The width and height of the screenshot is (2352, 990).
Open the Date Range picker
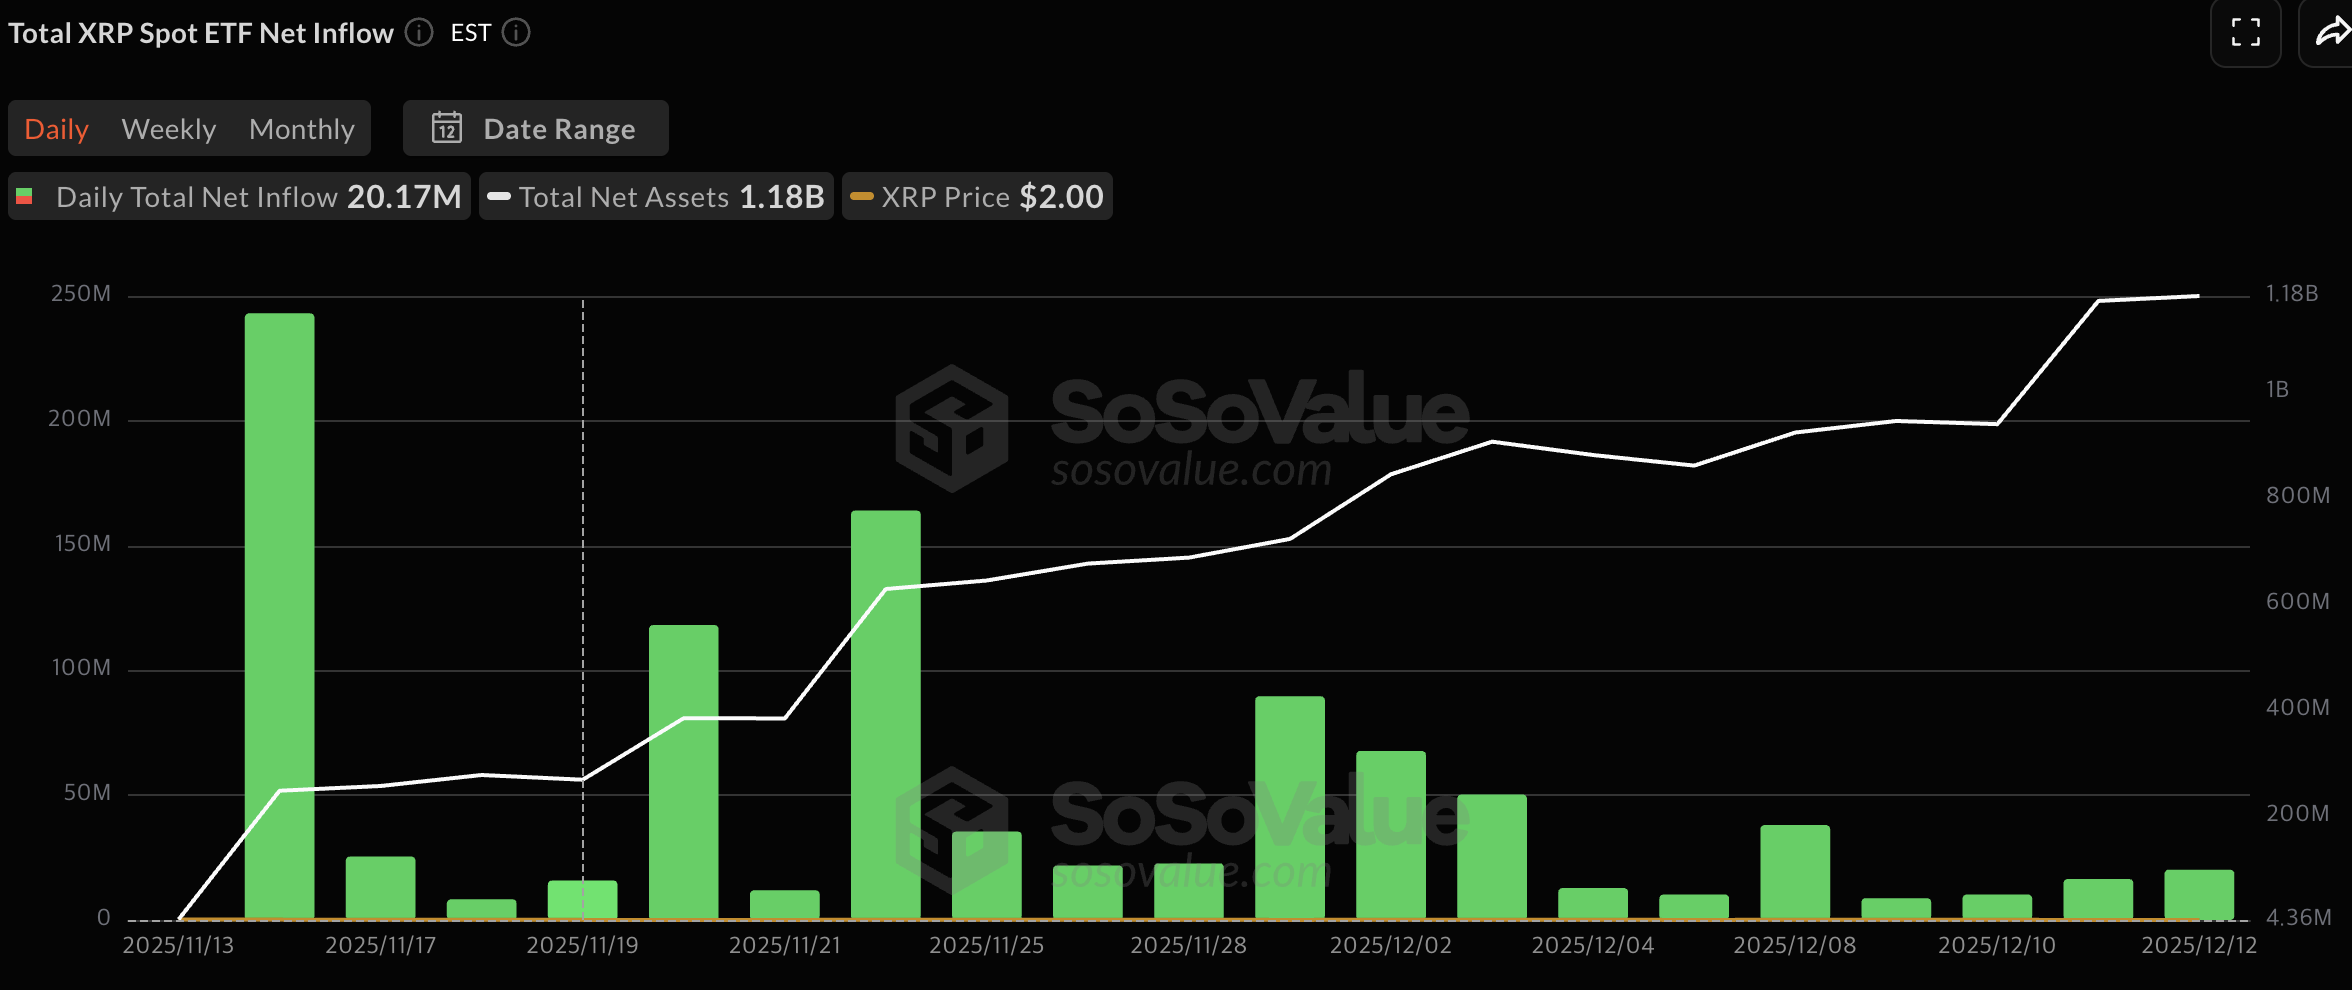pyautogui.click(x=536, y=128)
